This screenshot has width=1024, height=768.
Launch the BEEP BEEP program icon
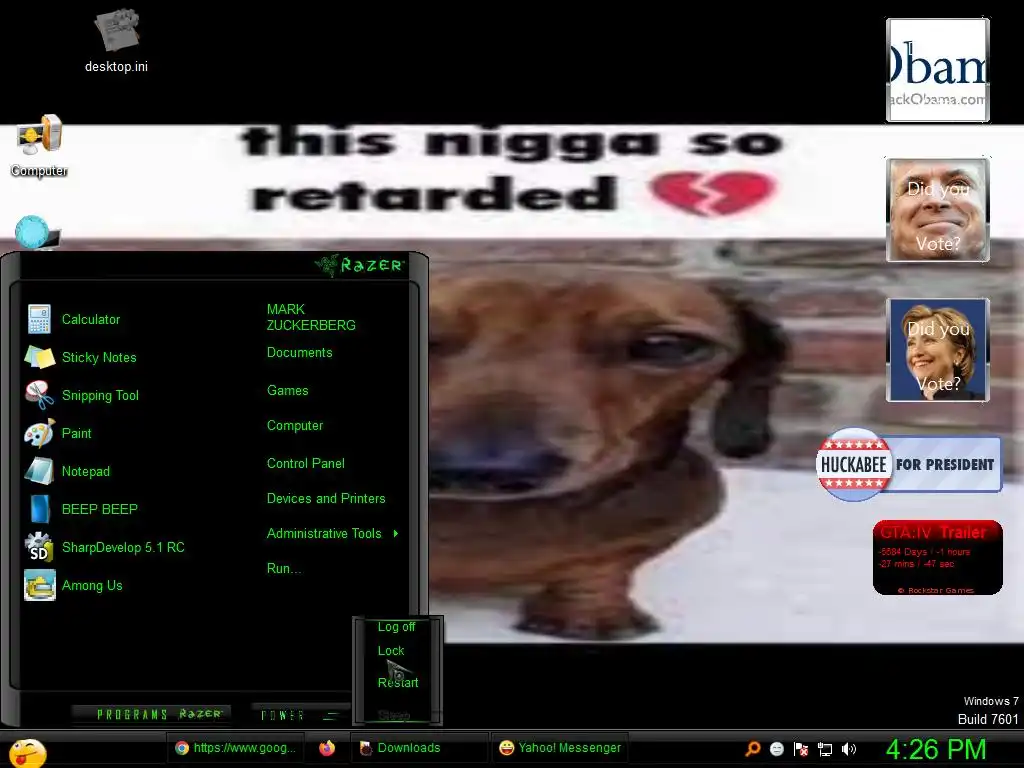pos(39,509)
